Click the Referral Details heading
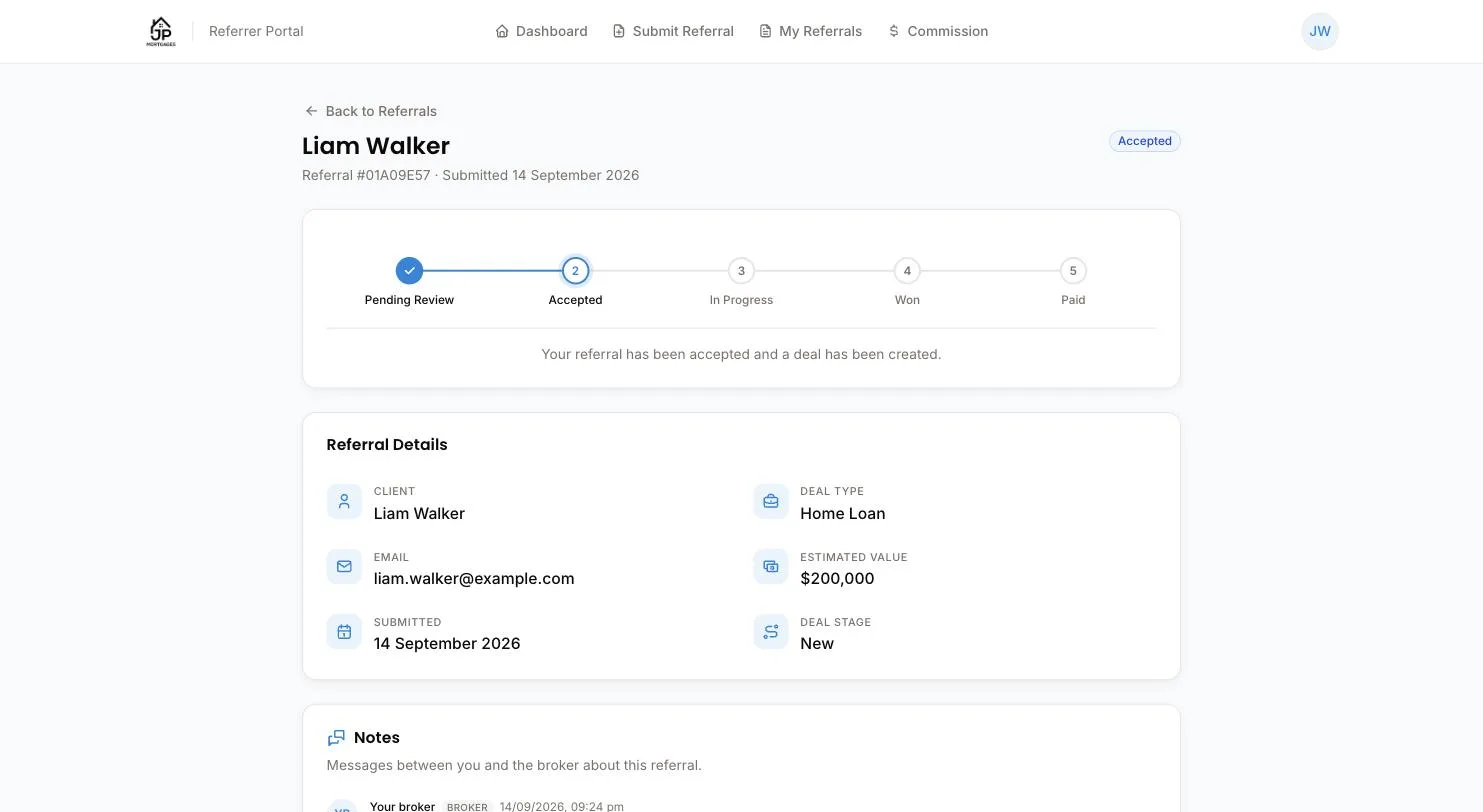This screenshot has height=812, width=1483. [387, 445]
